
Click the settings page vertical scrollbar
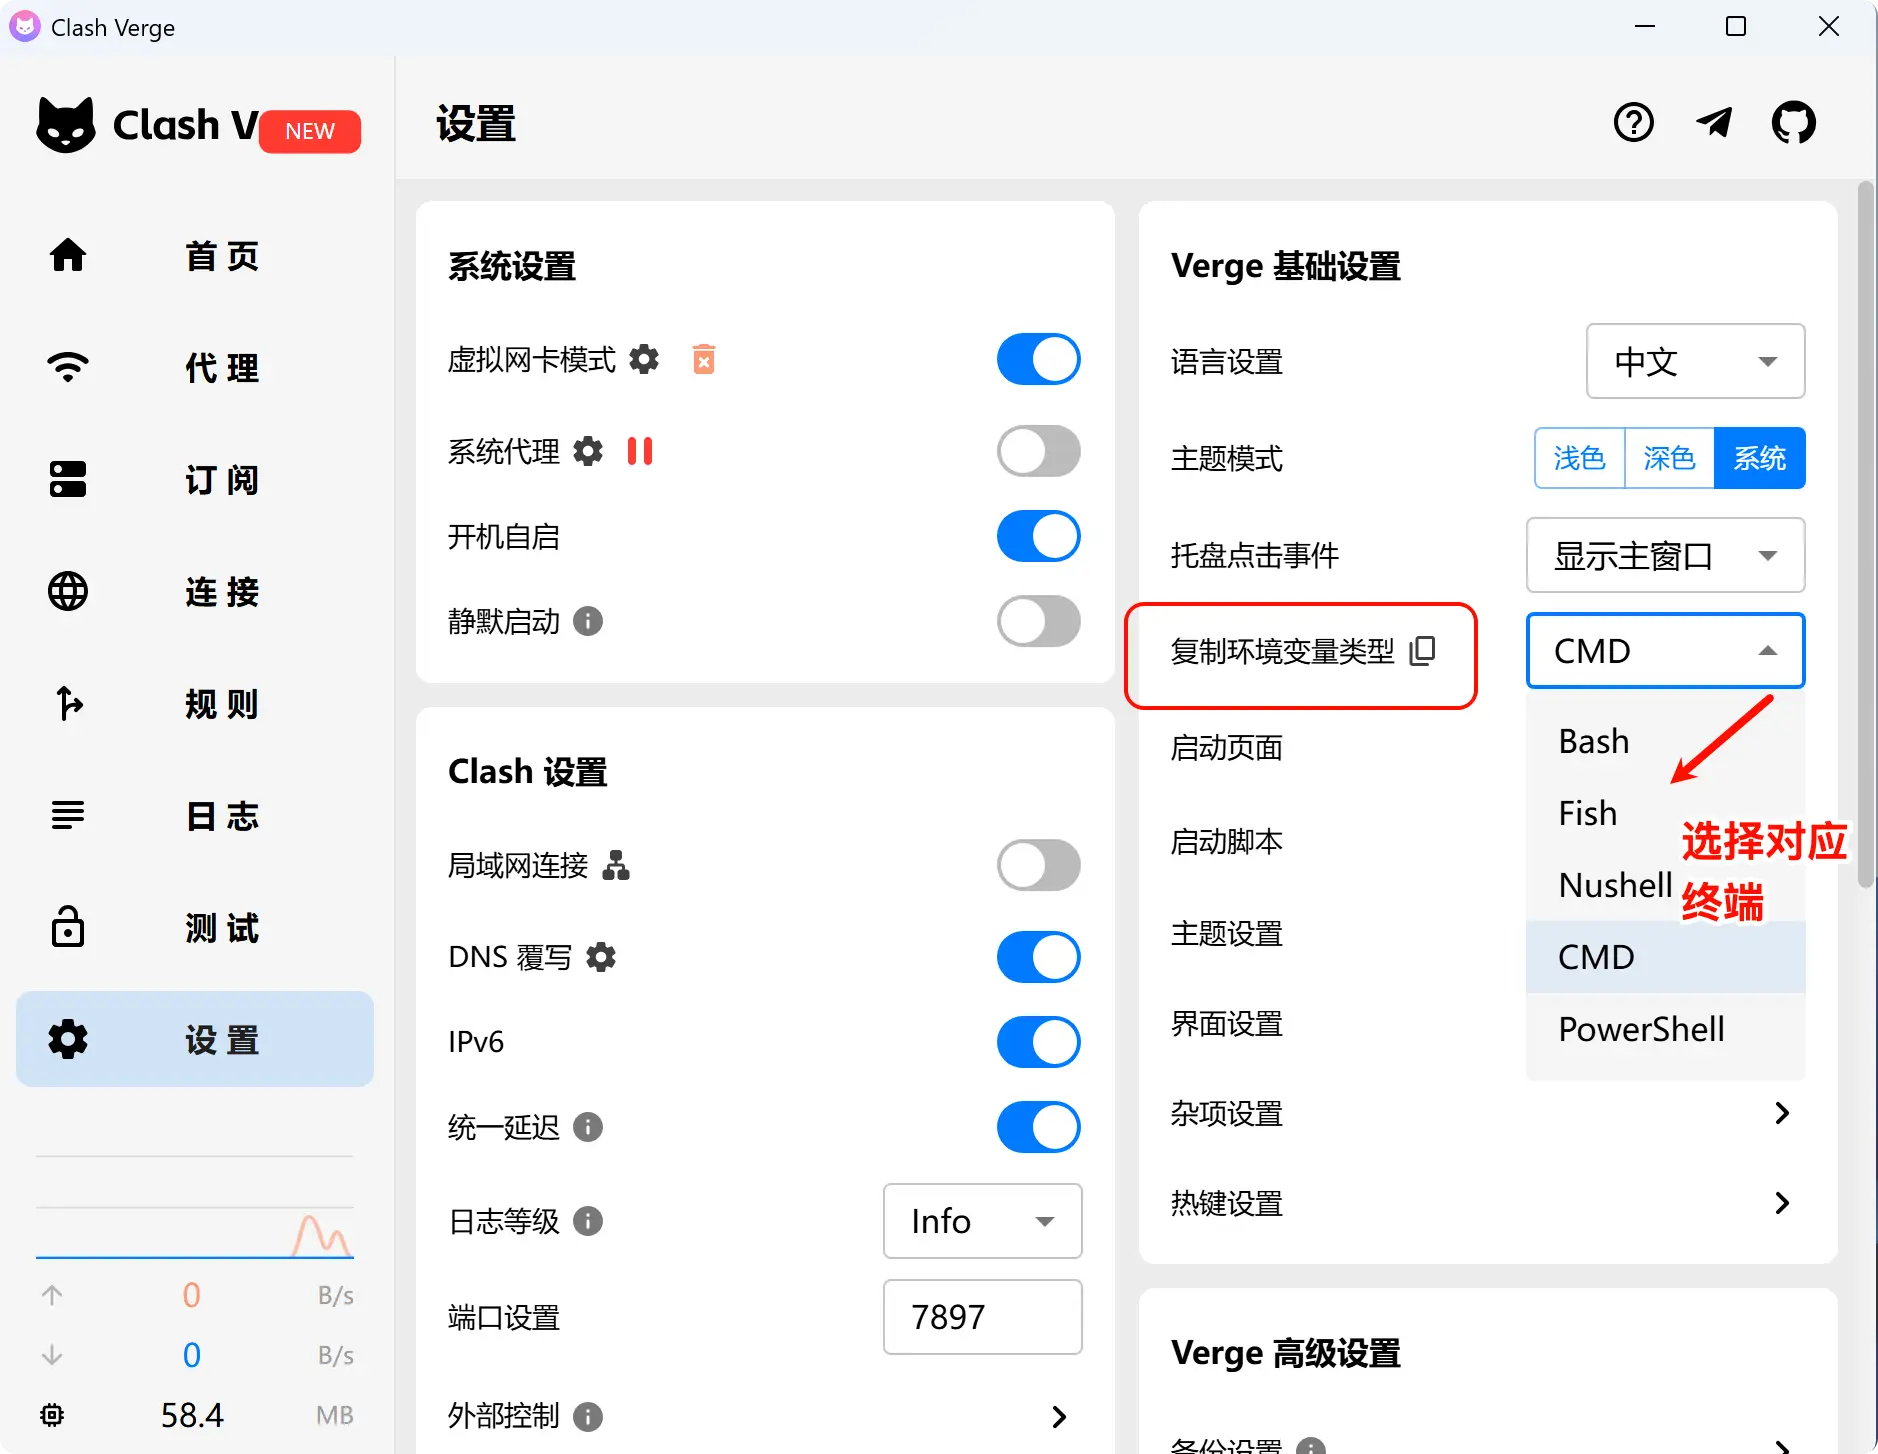coord(1866,534)
